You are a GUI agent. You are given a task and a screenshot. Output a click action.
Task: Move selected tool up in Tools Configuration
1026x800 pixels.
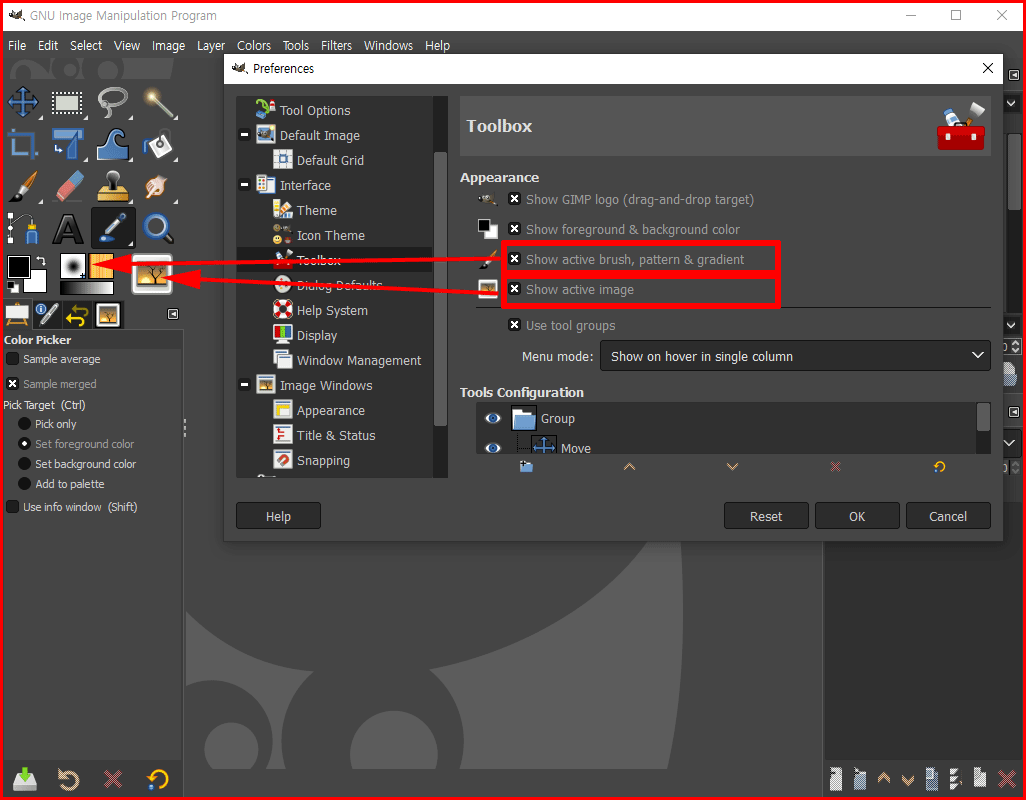[x=629, y=466]
